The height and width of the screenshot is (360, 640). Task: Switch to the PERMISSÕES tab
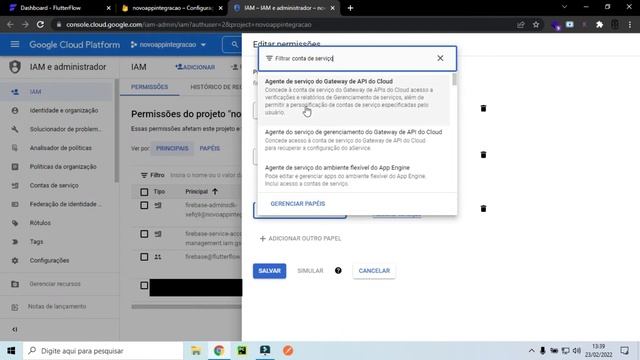[149, 87]
